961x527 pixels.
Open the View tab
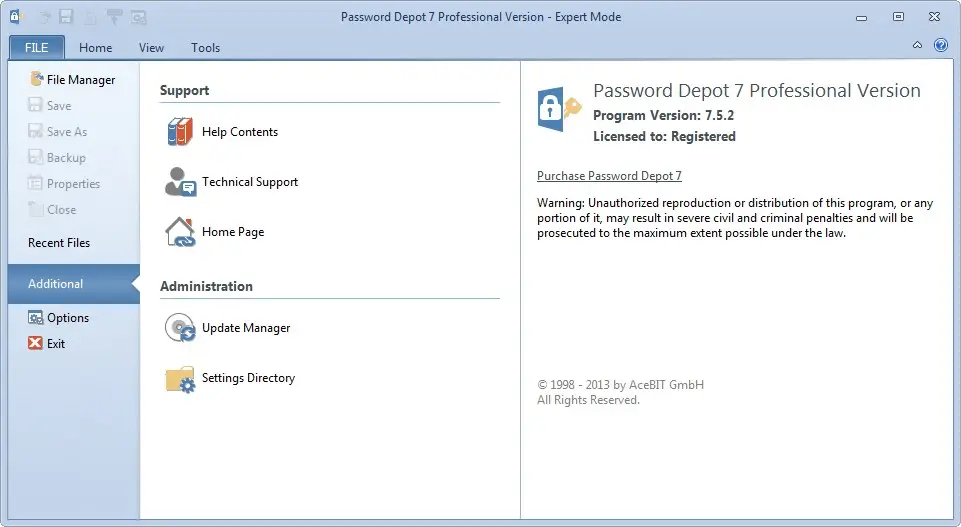point(151,48)
